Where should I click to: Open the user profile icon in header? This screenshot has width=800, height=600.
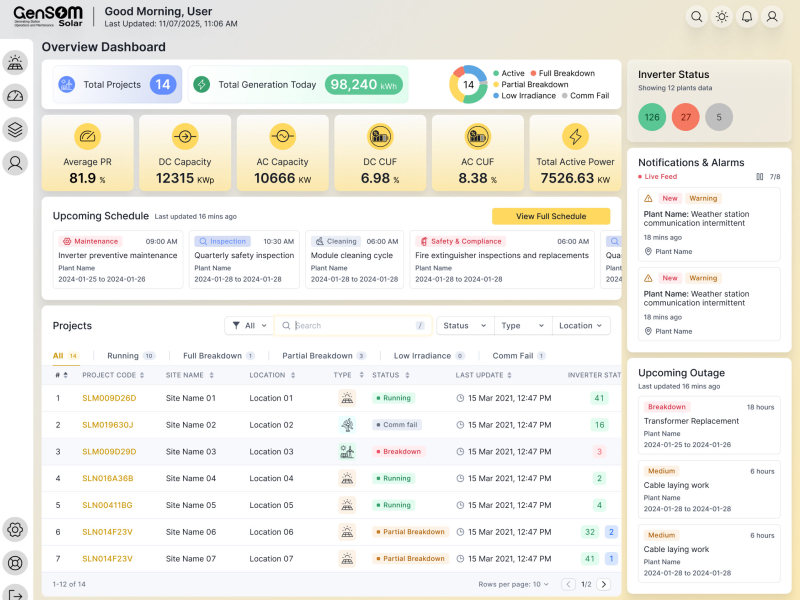[x=772, y=17]
